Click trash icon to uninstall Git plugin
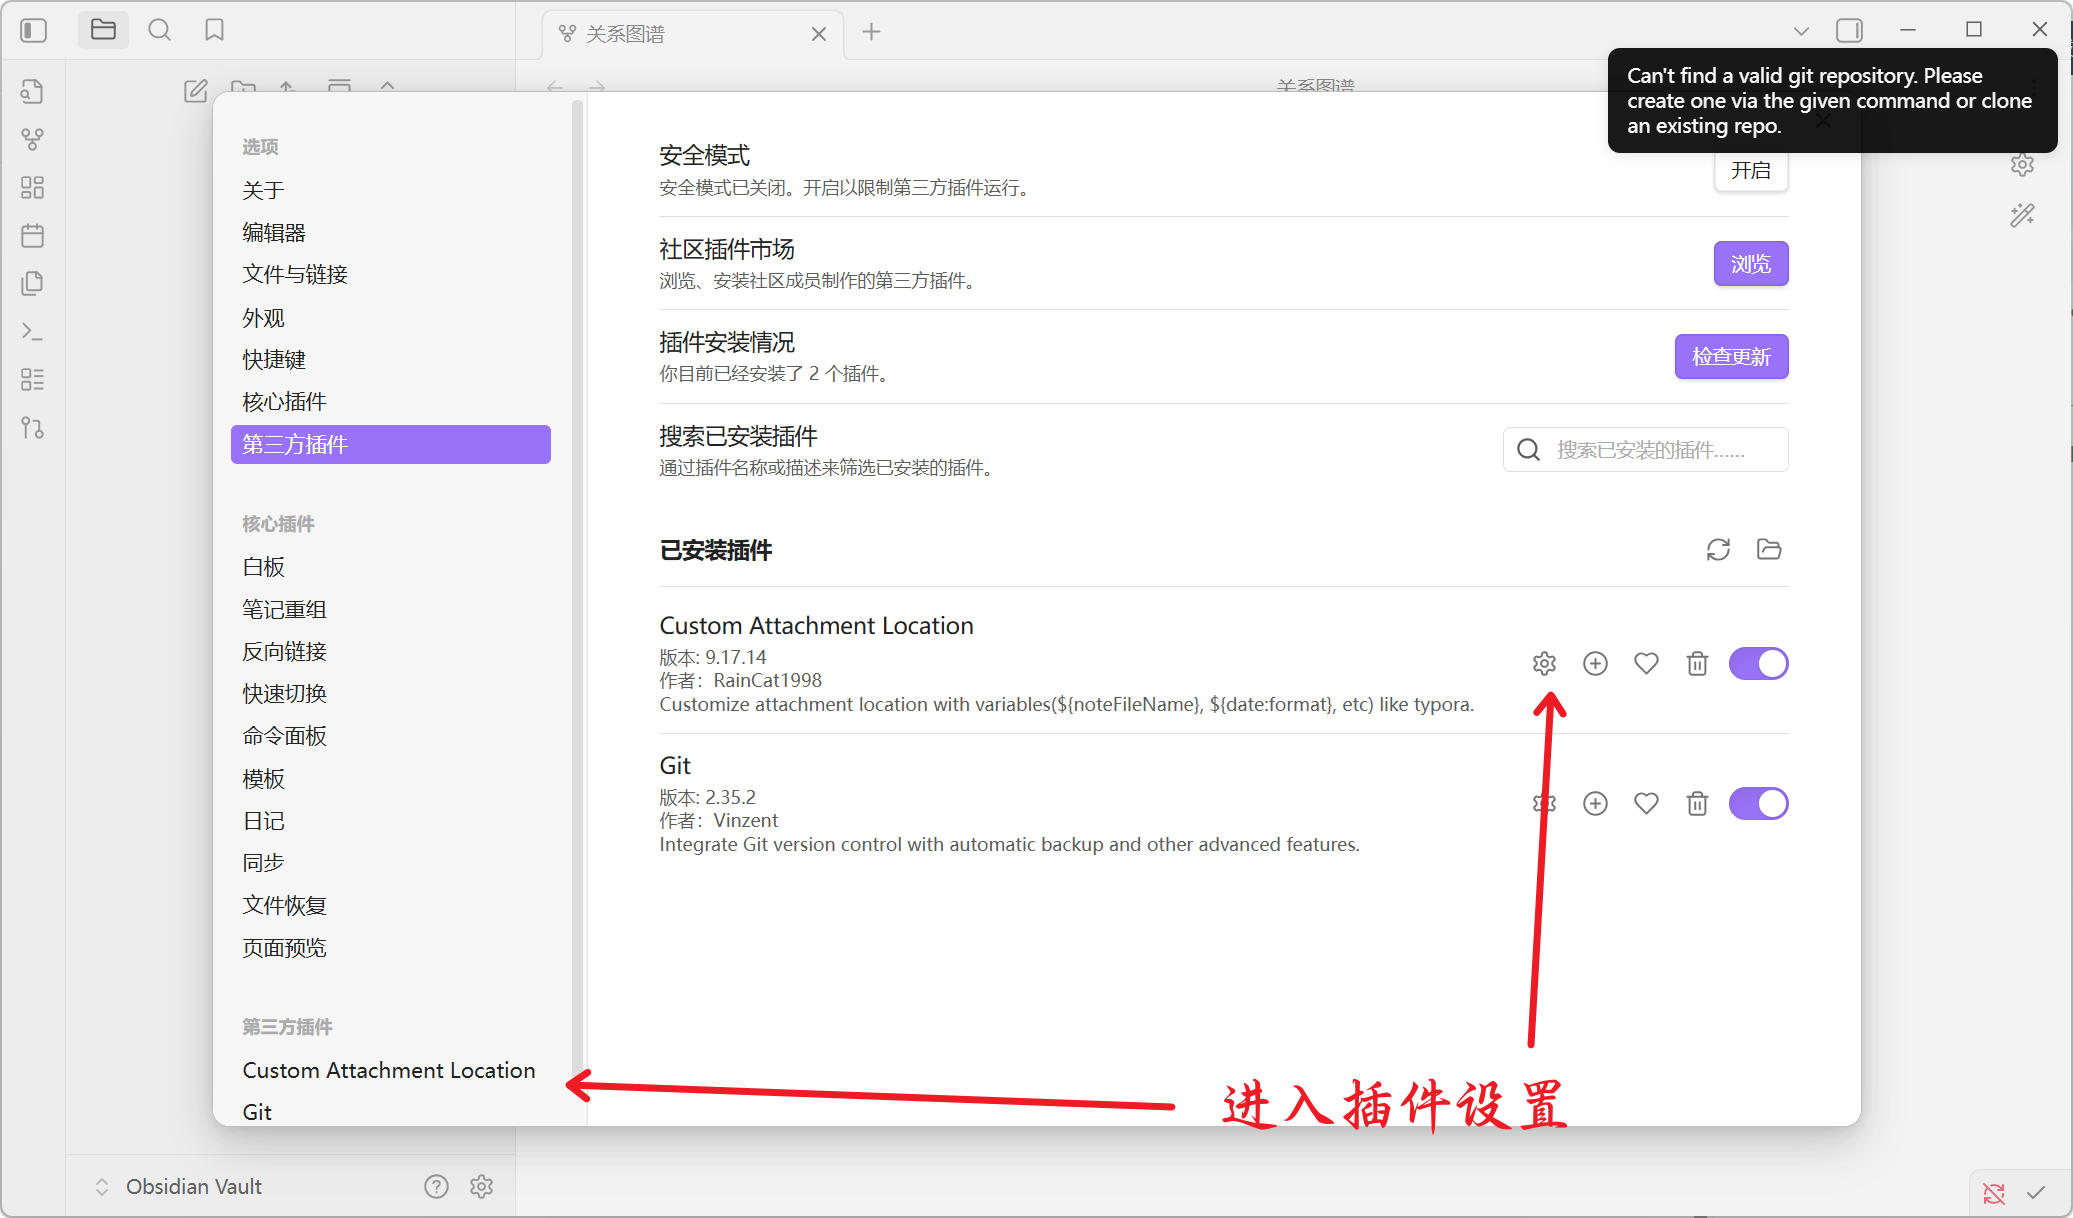Viewport: 2073px width, 1218px height. coord(1697,803)
